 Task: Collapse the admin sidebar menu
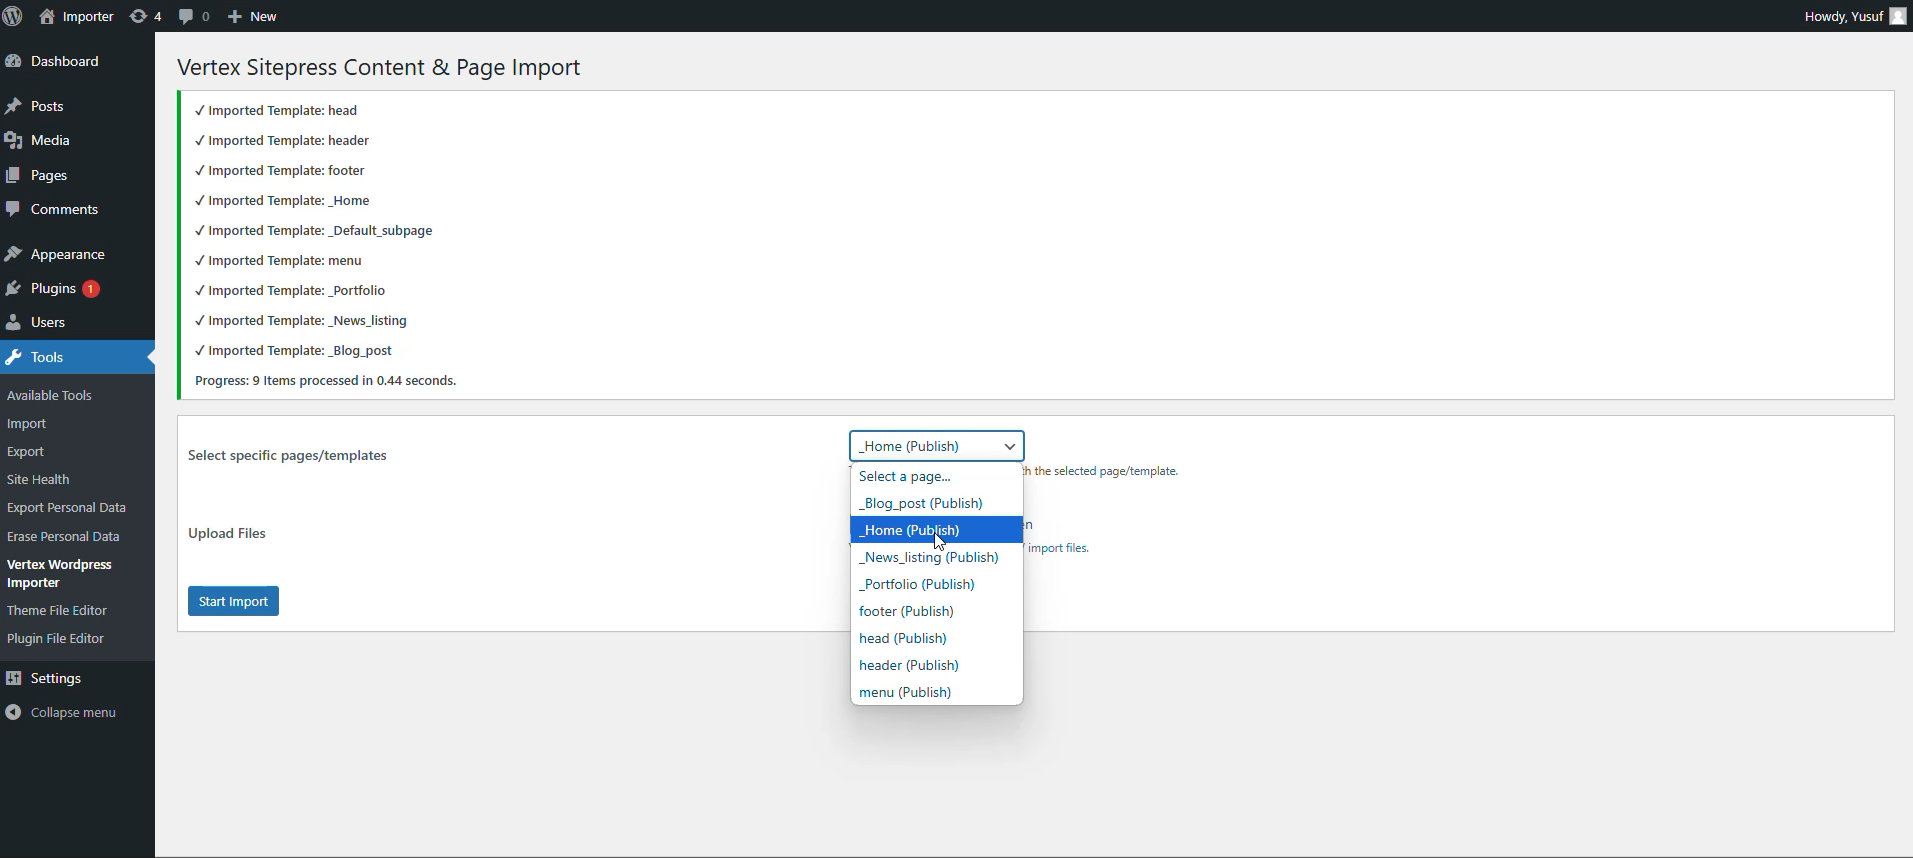77,713
